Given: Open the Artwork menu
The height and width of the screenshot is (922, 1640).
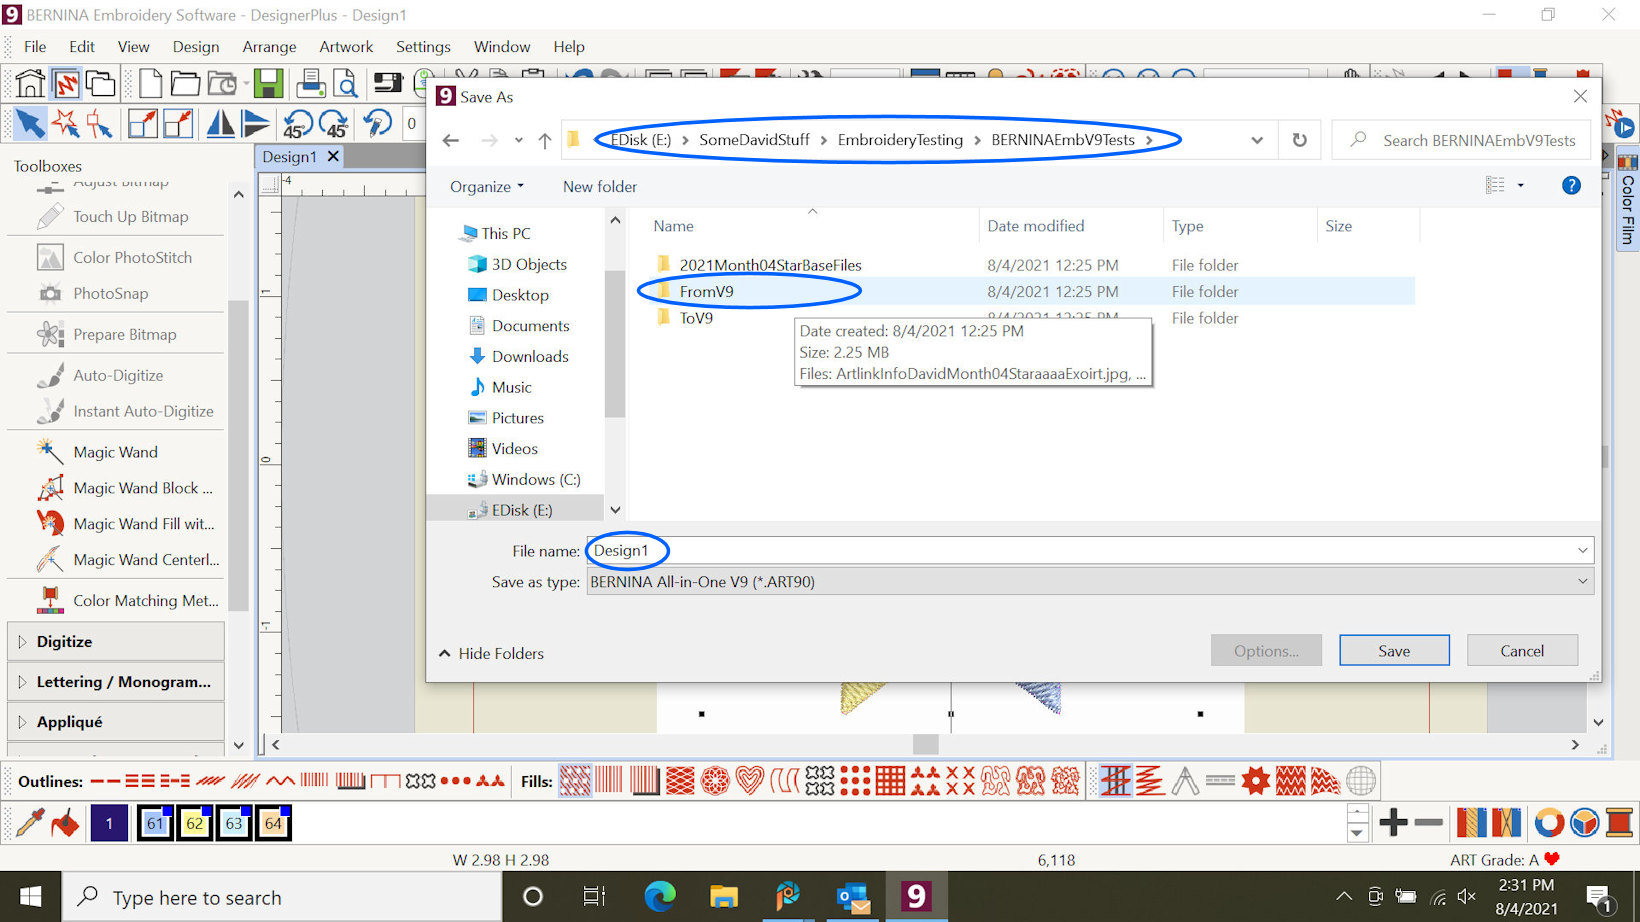Looking at the screenshot, I should tap(346, 46).
